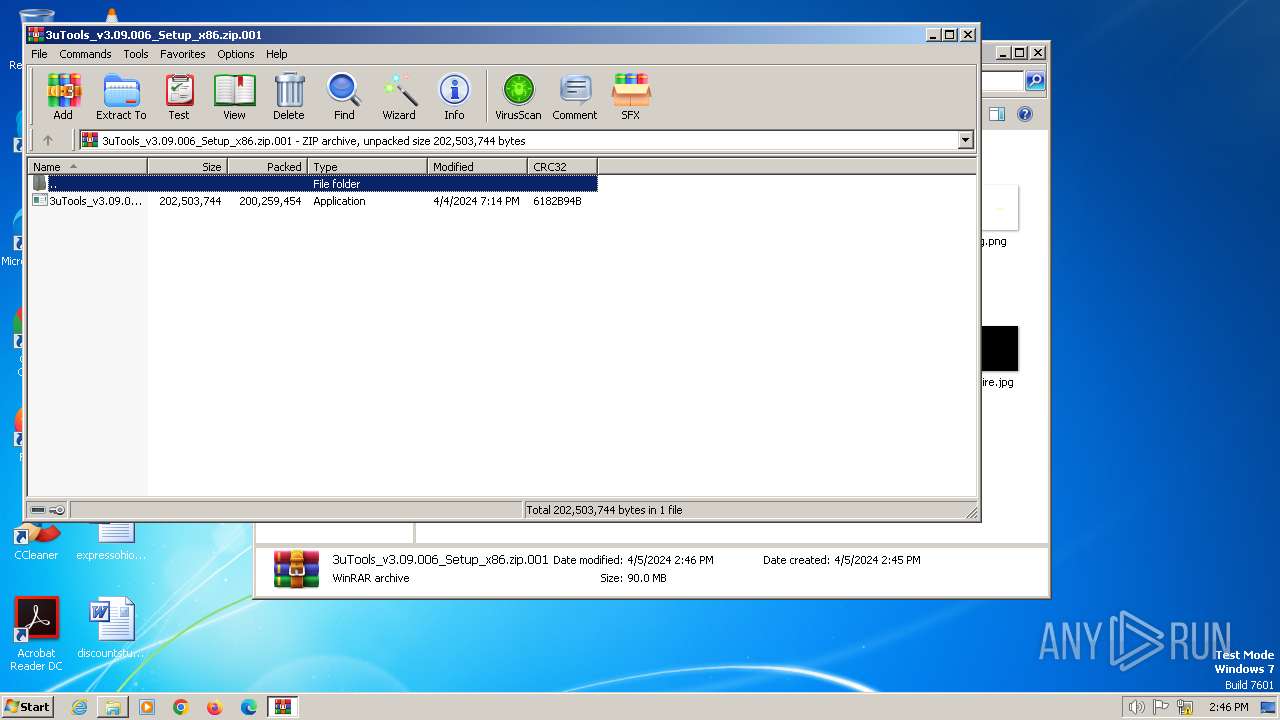The height and width of the screenshot is (720, 1280).
Task: Click the Explorer search magnifier button
Action: (1035, 81)
